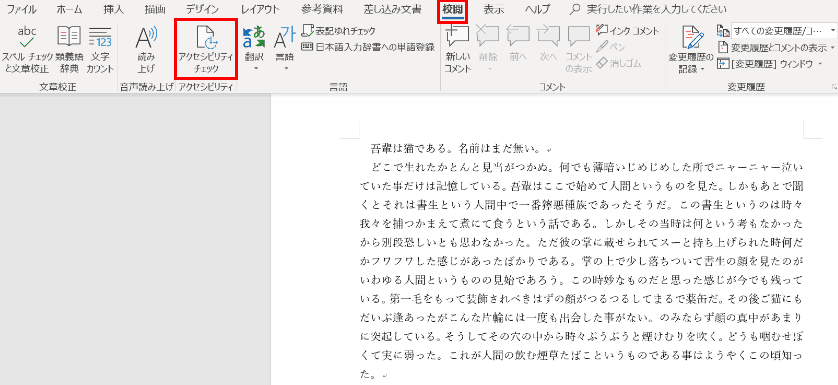838x385 pixels.
Task: Expand 変更履歴とコメントの表示 menu
Action: click(x=776, y=47)
